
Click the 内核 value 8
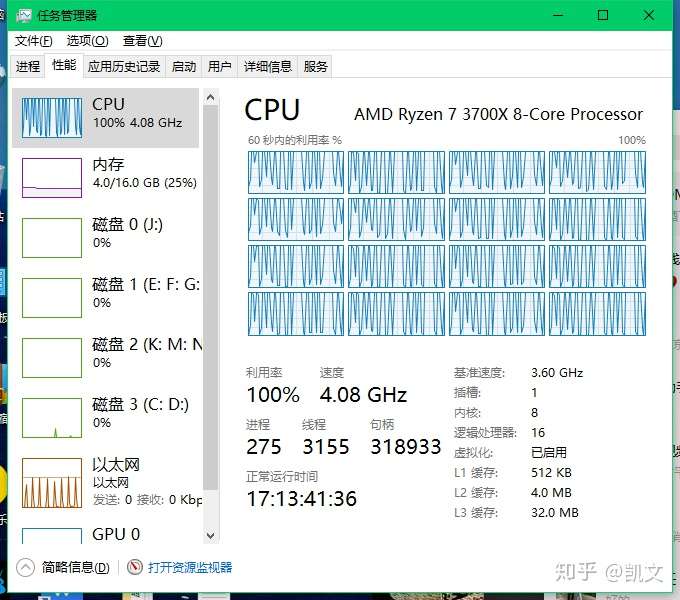pos(534,413)
